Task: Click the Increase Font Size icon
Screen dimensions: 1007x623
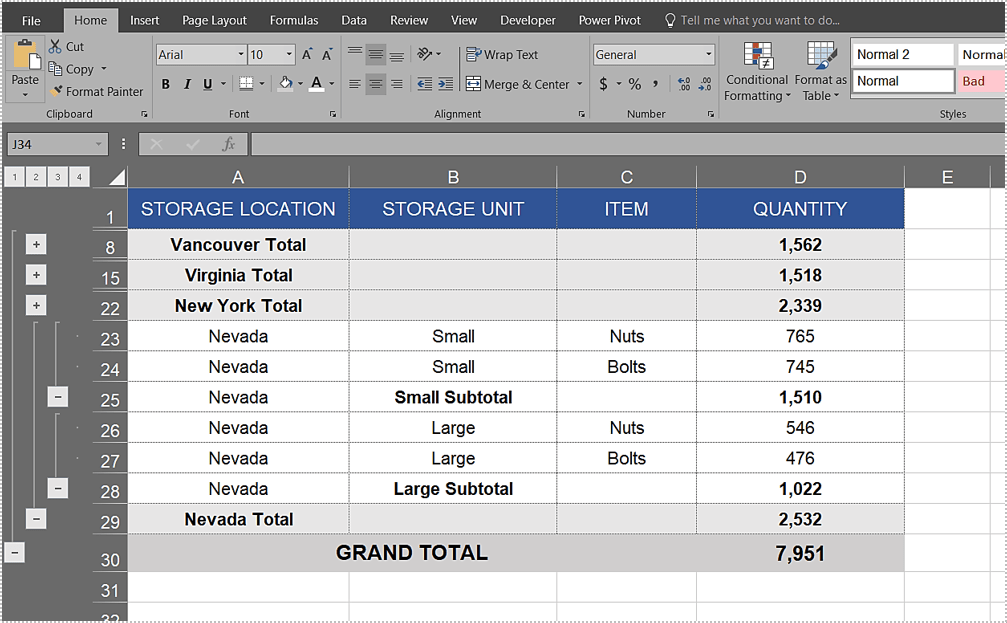Action: click(x=307, y=55)
